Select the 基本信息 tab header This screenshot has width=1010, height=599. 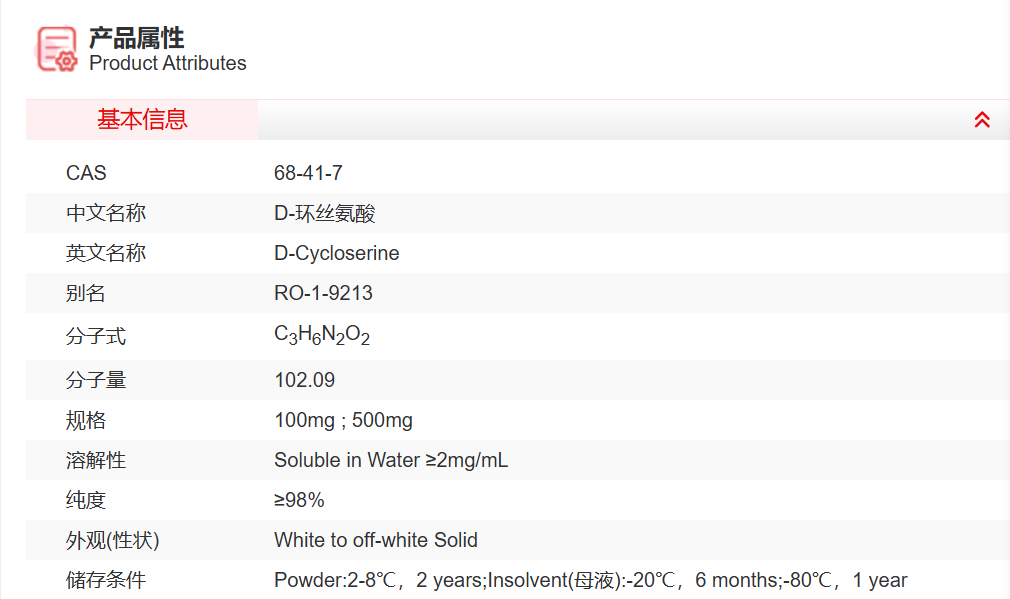click(x=142, y=120)
